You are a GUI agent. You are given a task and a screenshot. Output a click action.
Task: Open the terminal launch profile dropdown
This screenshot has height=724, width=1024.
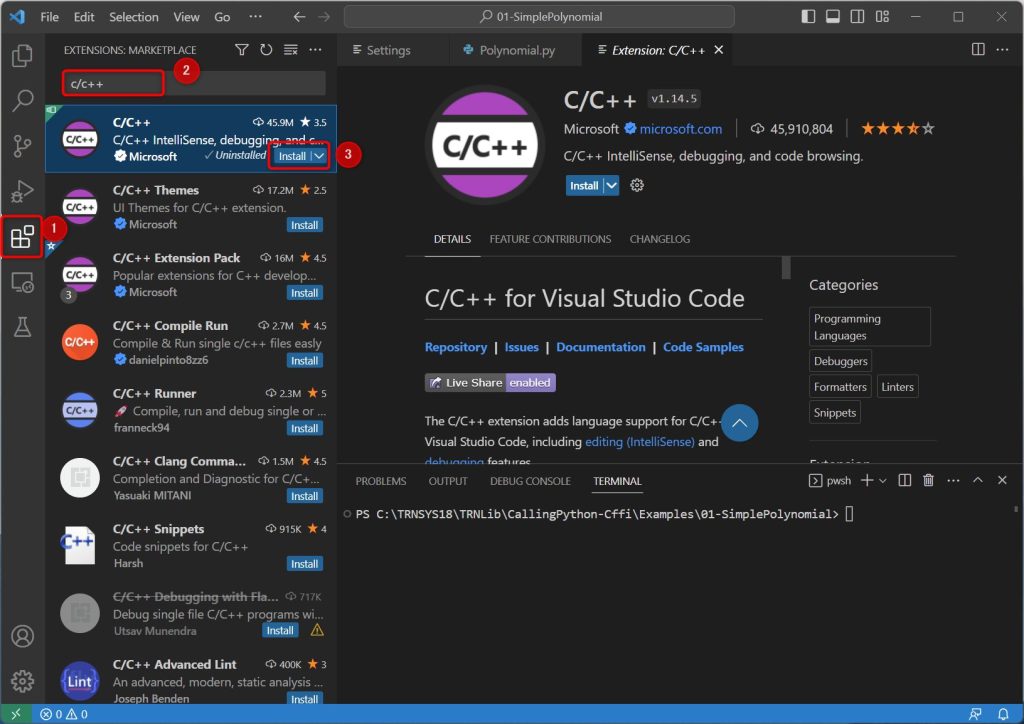[x=883, y=480]
